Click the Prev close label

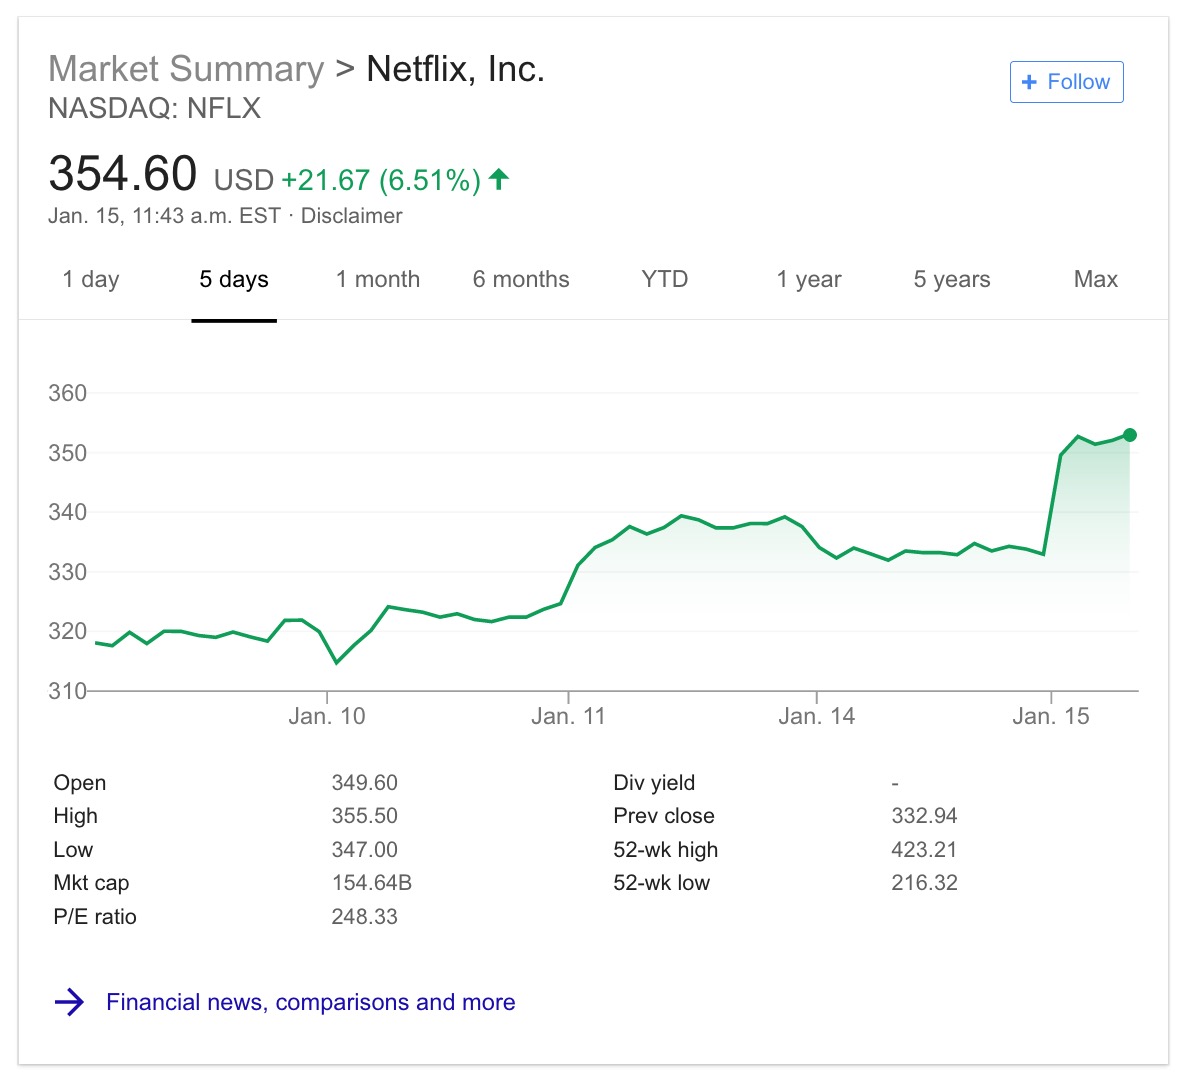coord(664,816)
